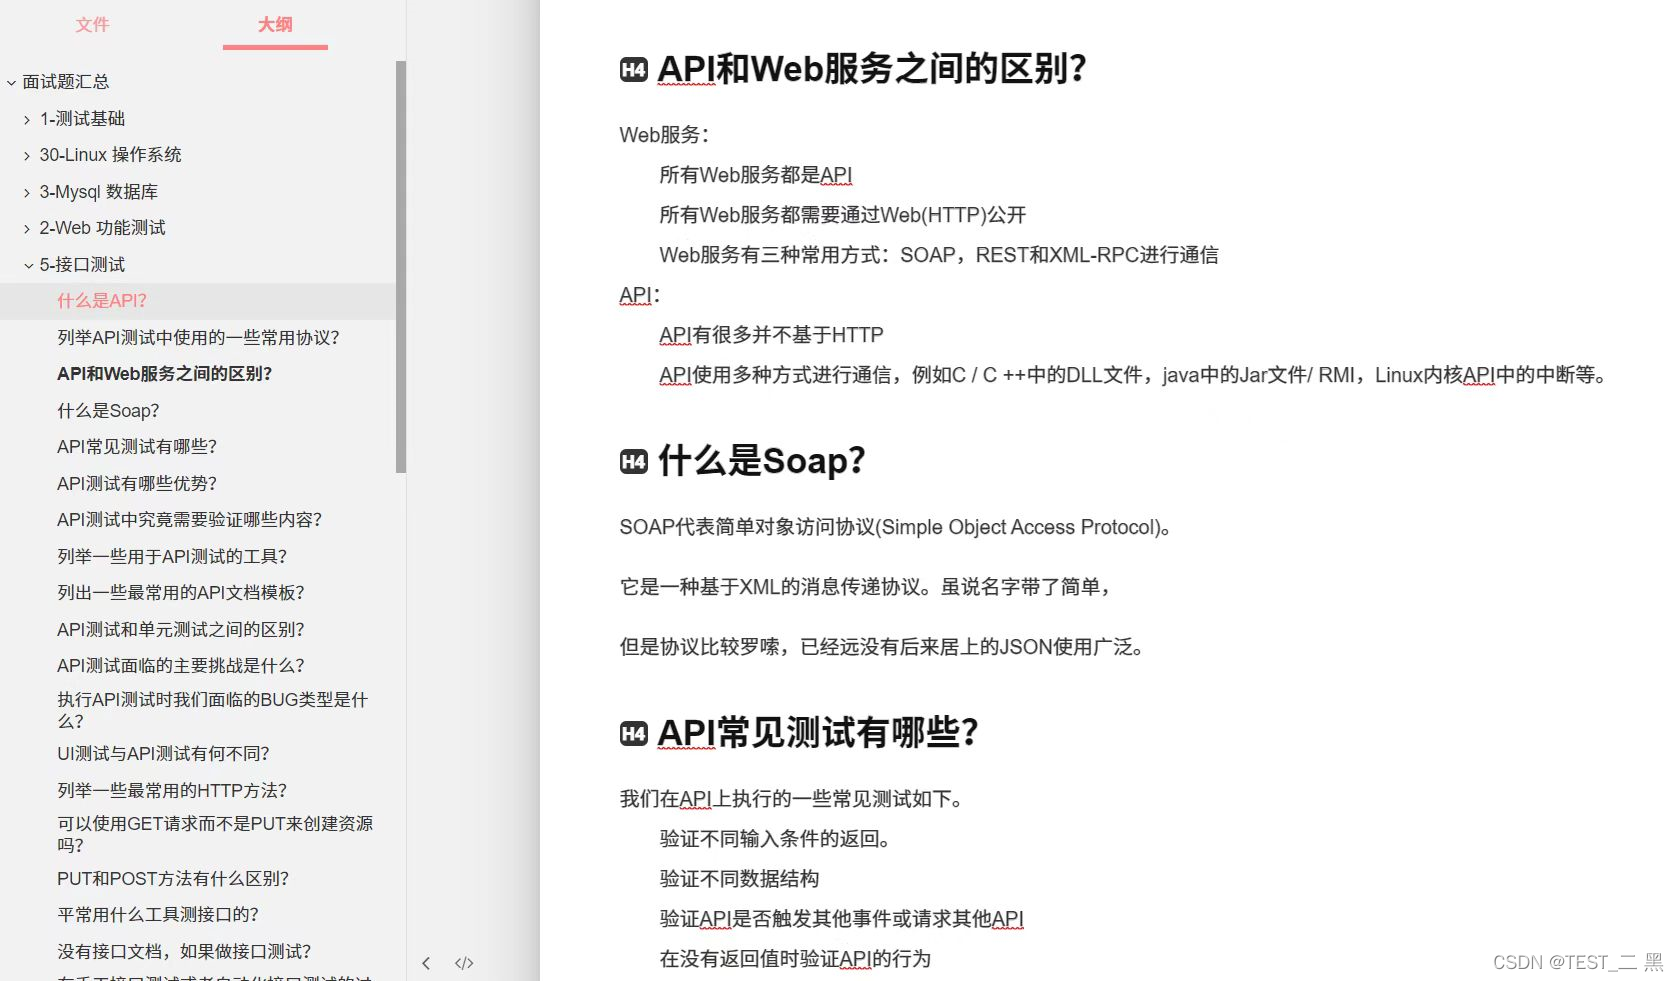Open API测试中究竟需要验证哪些内容? entry

pyautogui.click(x=190, y=520)
